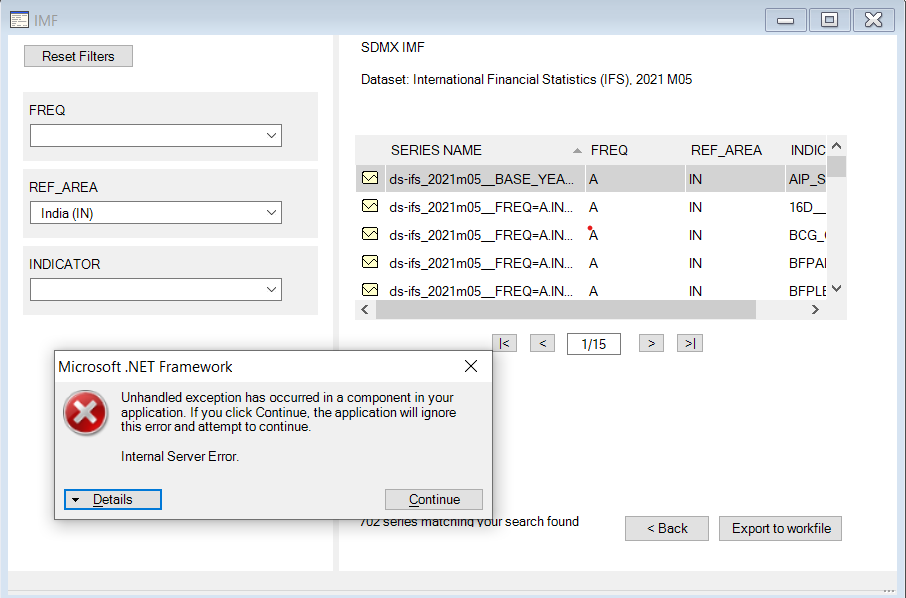Go to the first page of results

(x=505, y=343)
